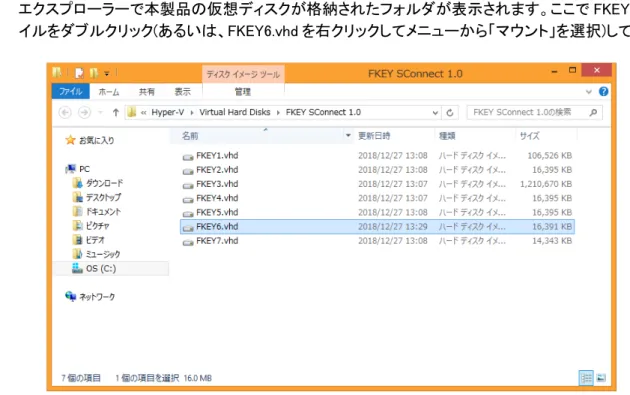Image resolution: width=630 pixels, height=395 pixels.
Task: Expand the arrow after Virtual Hard Disks
Action: click(278, 113)
